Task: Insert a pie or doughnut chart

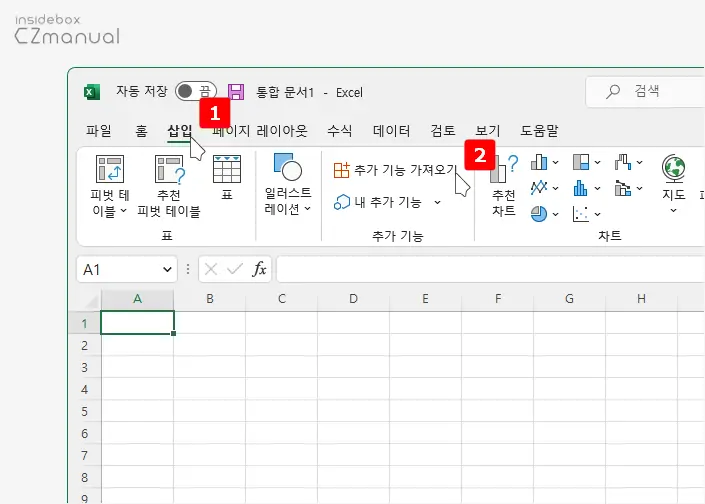Action: [539, 214]
